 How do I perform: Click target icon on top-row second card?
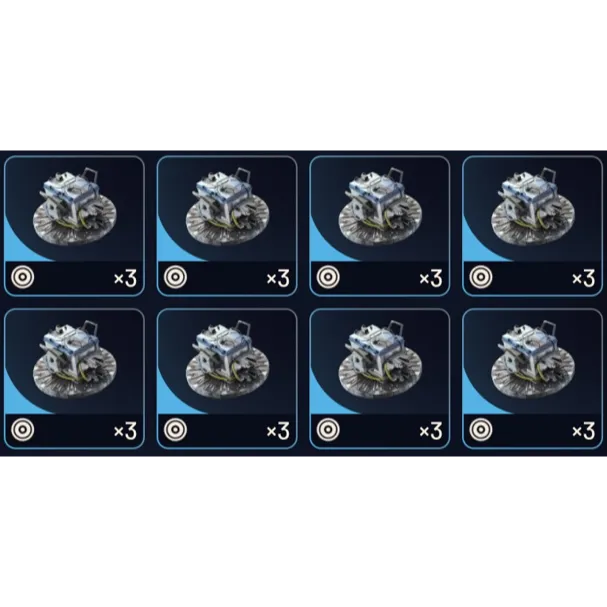(x=175, y=277)
